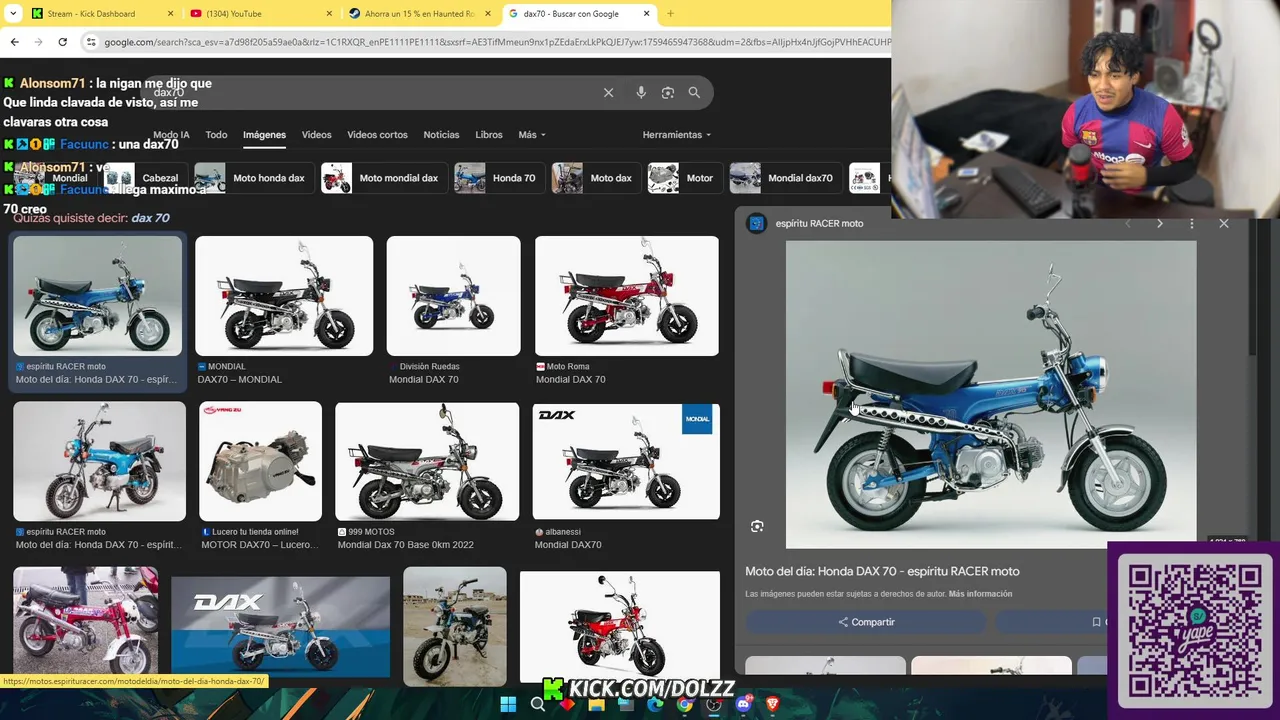This screenshot has height=720, width=1280.
Task: Open Más información copyright link
Action: [x=980, y=594]
